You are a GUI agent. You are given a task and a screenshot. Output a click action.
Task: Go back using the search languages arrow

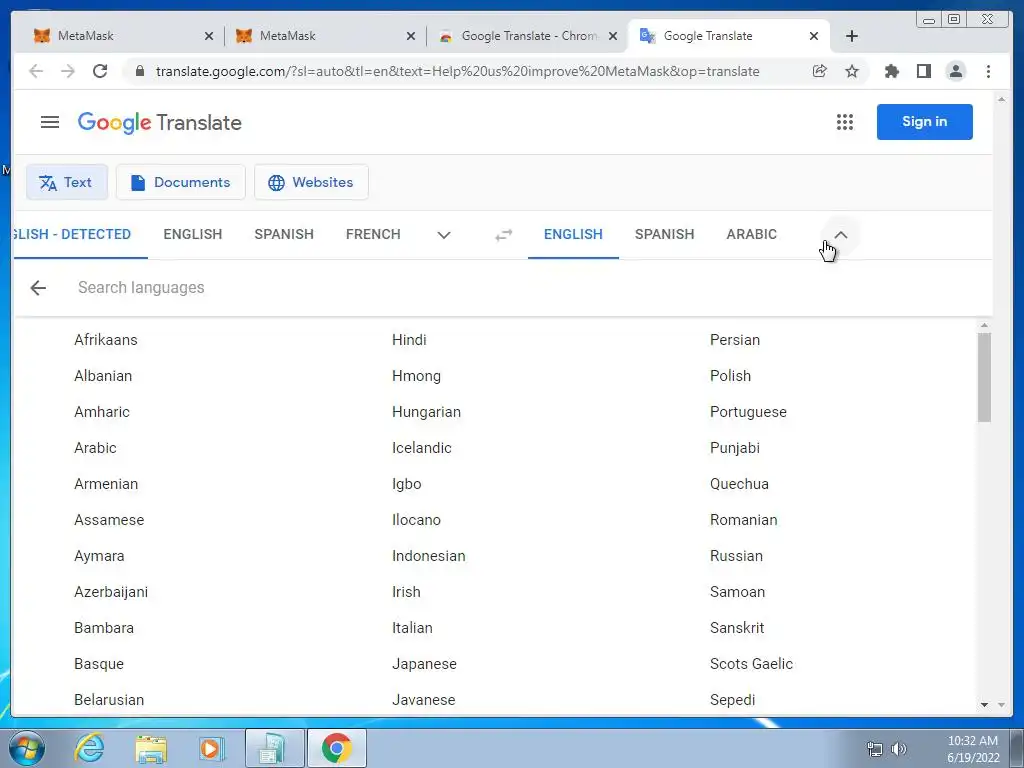pos(38,287)
